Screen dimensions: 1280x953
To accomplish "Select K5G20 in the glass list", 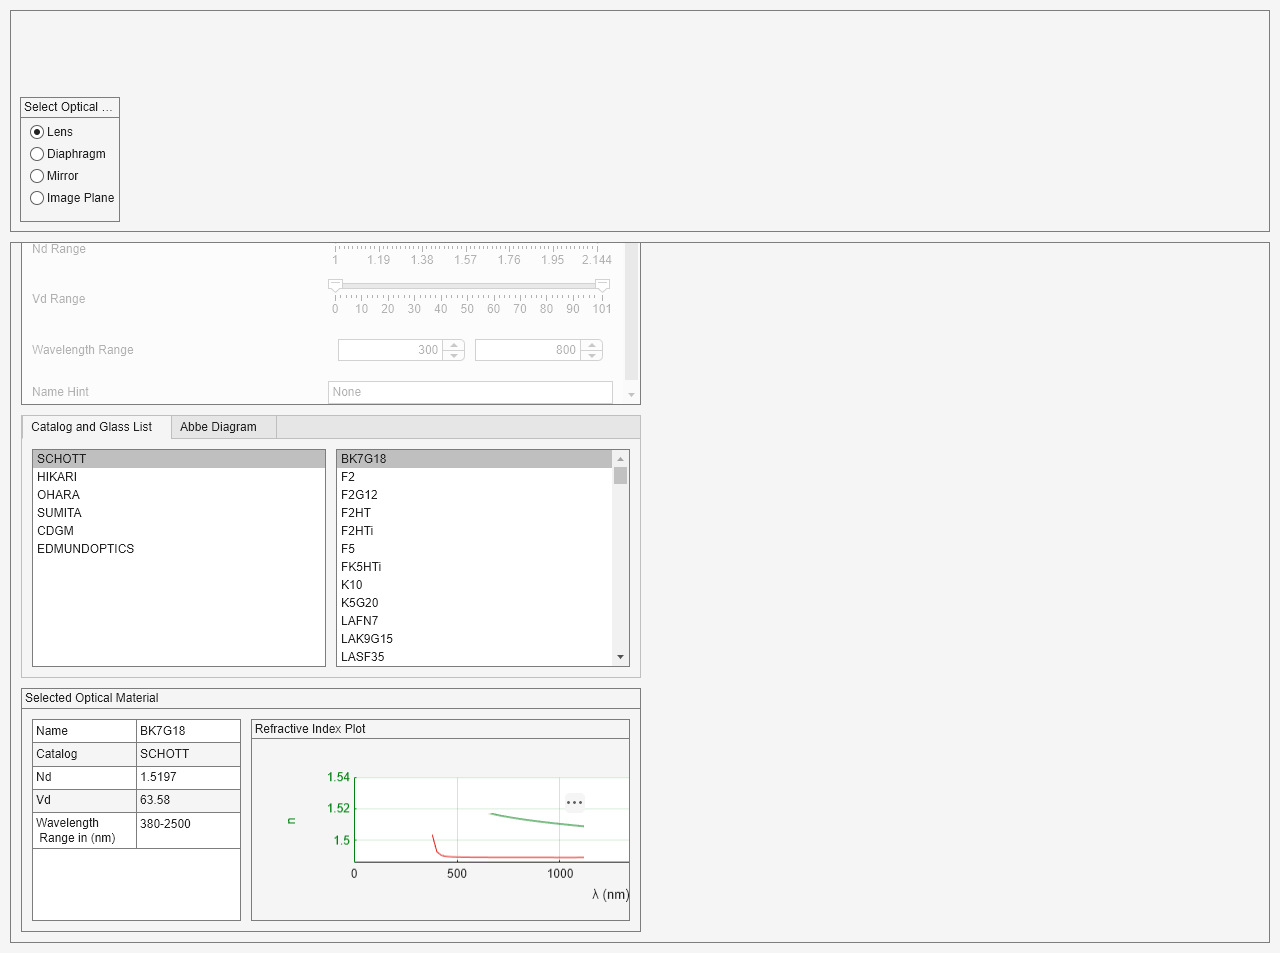I will (362, 602).
